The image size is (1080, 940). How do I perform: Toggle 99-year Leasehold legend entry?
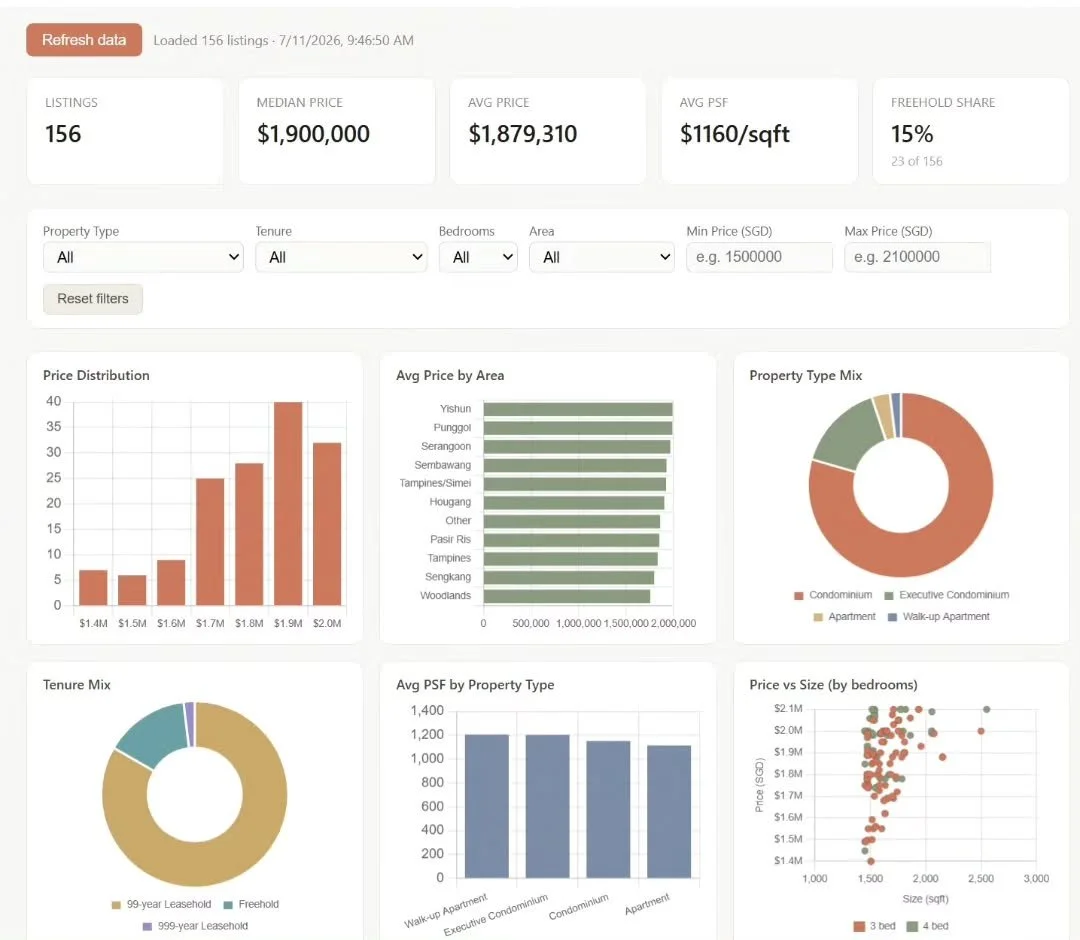coord(161,904)
